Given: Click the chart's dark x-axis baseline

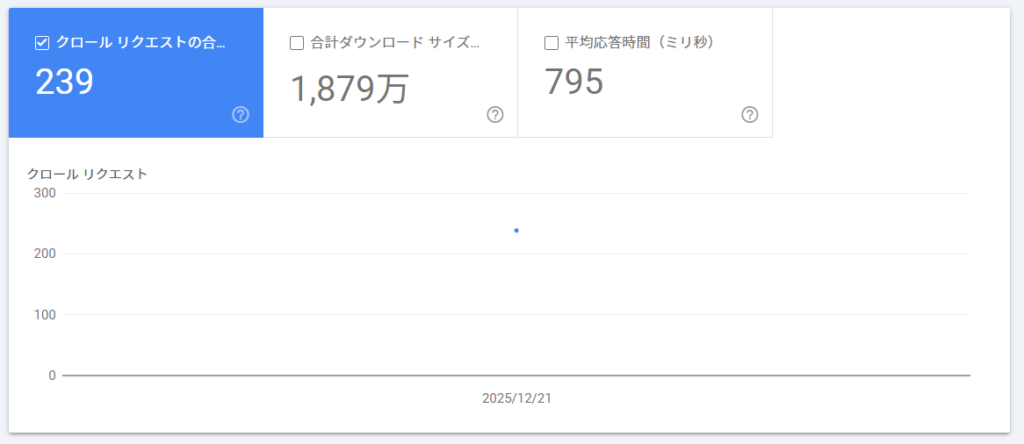Looking at the screenshot, I should click(x=700, y=376).
